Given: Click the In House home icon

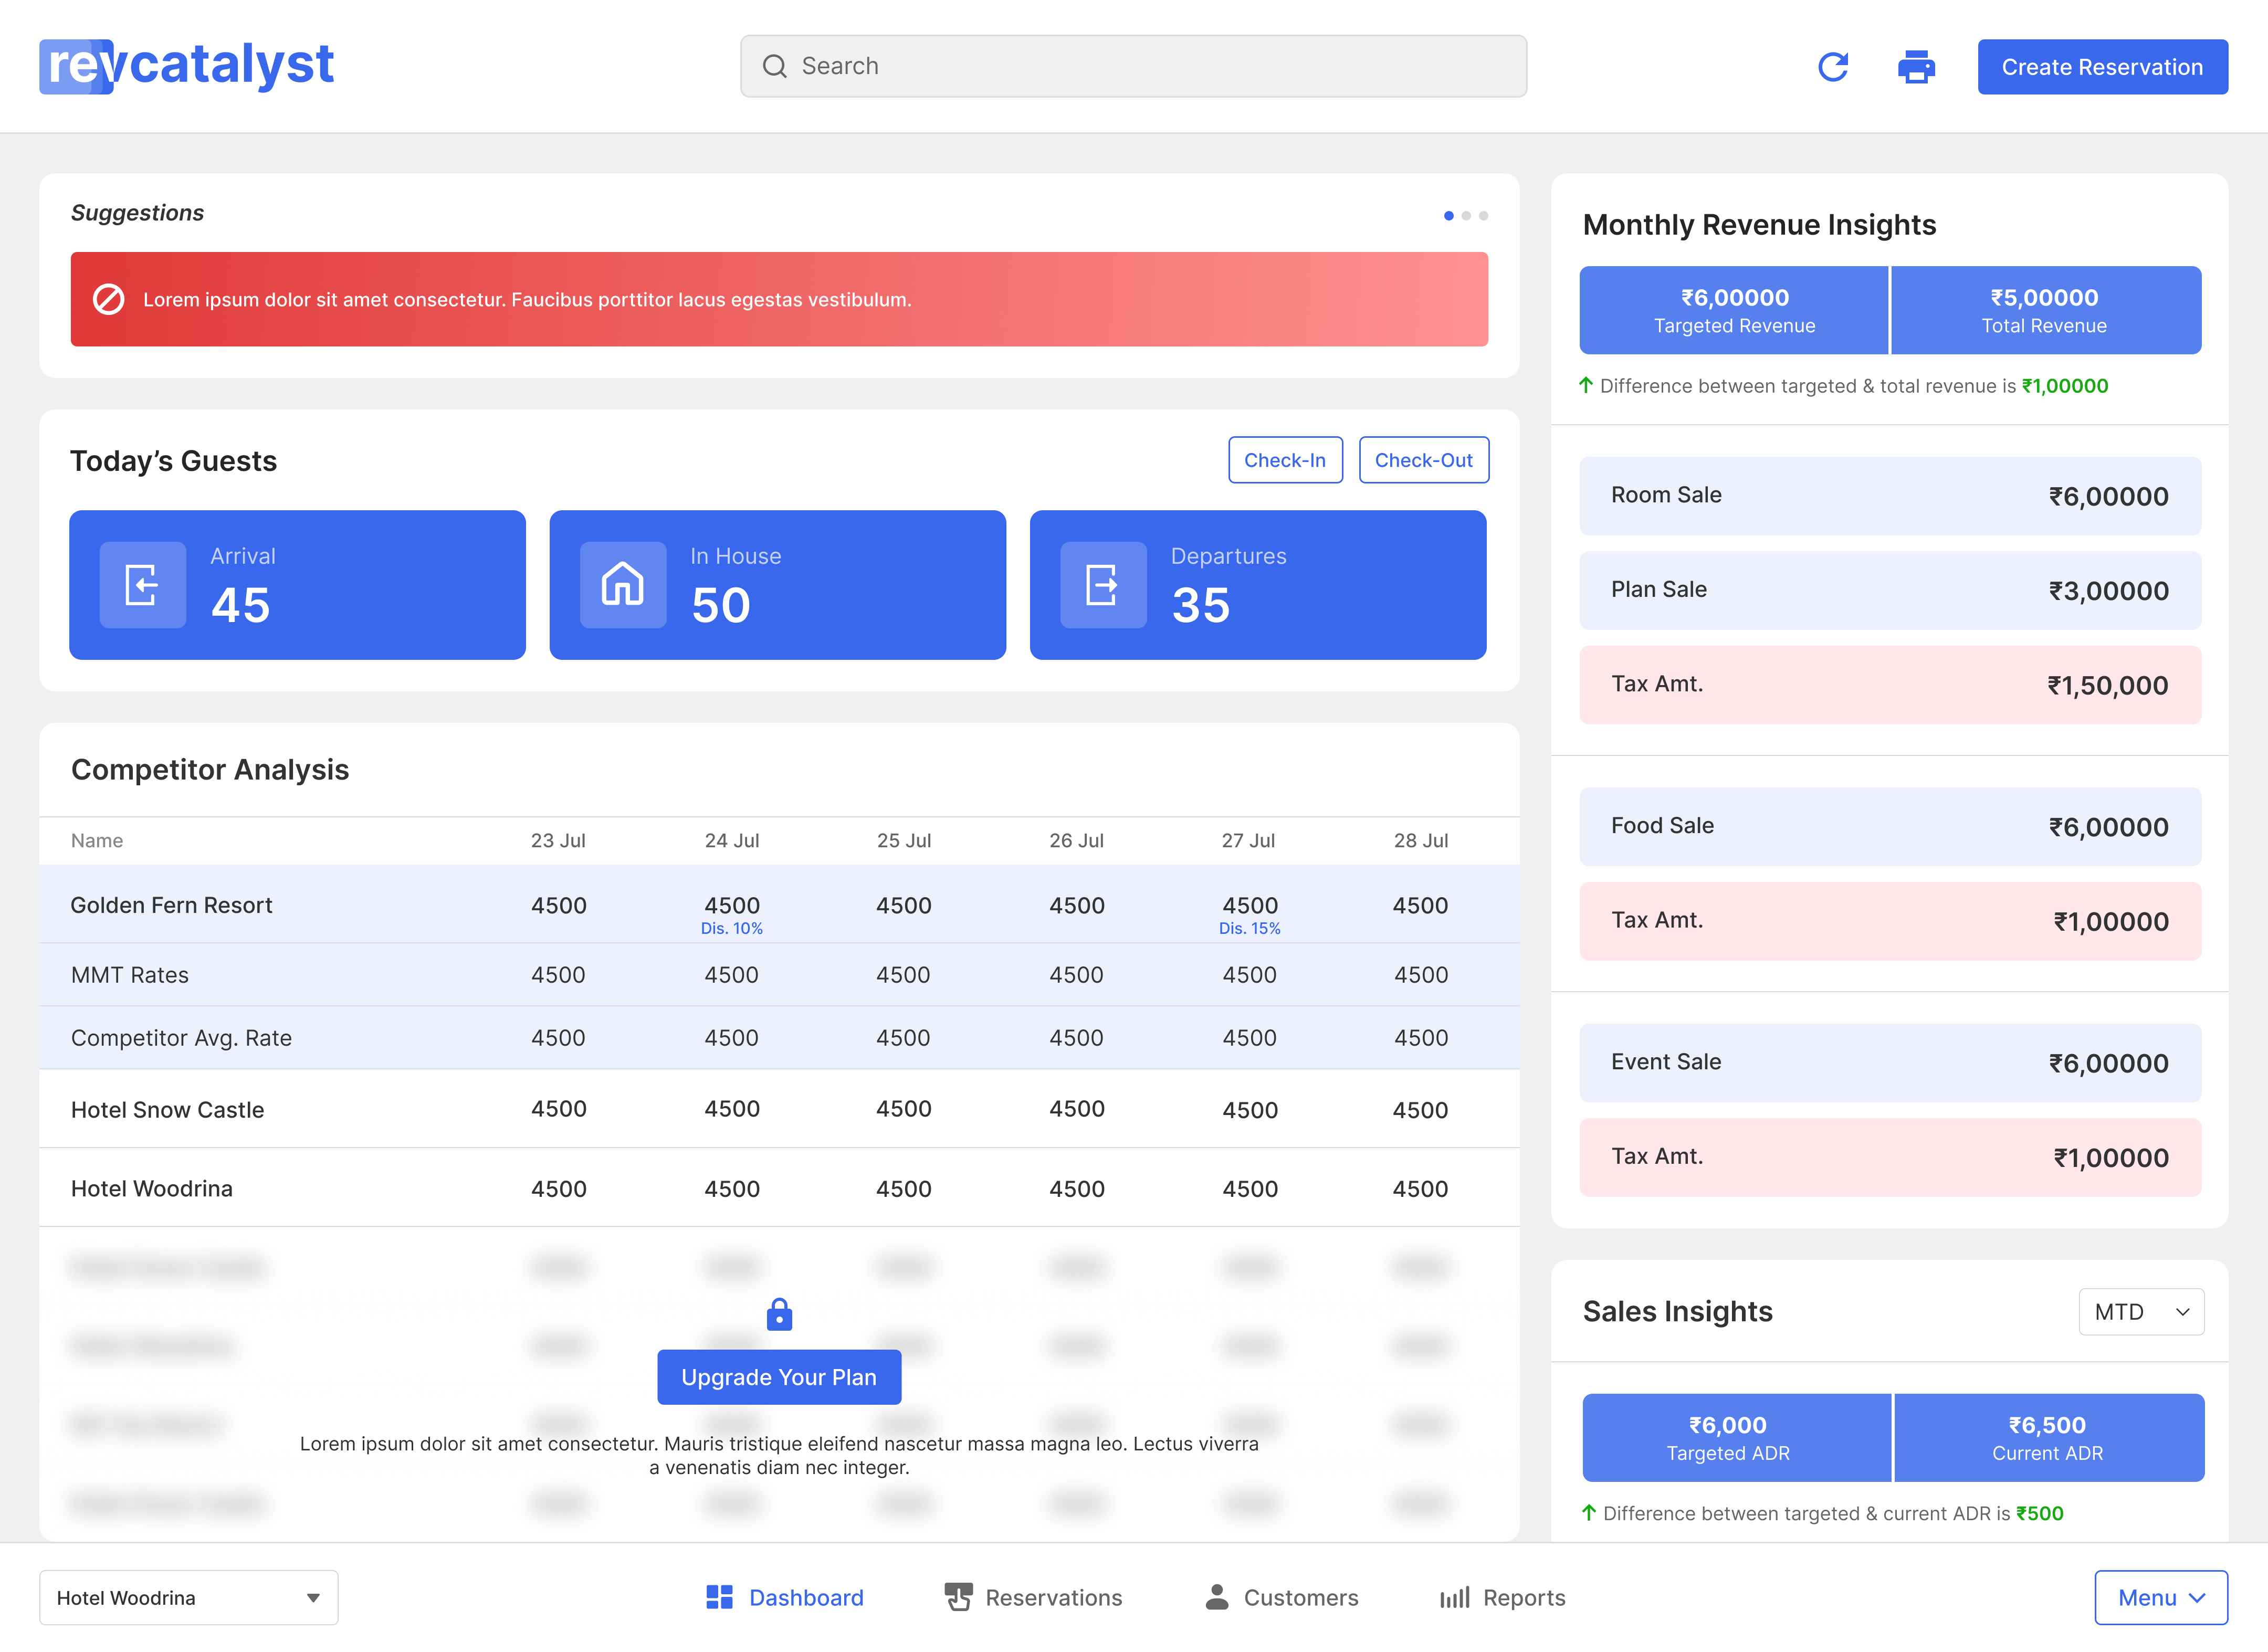Looking at the screenshot, I should pyautogui.click(x=623, y=585).
